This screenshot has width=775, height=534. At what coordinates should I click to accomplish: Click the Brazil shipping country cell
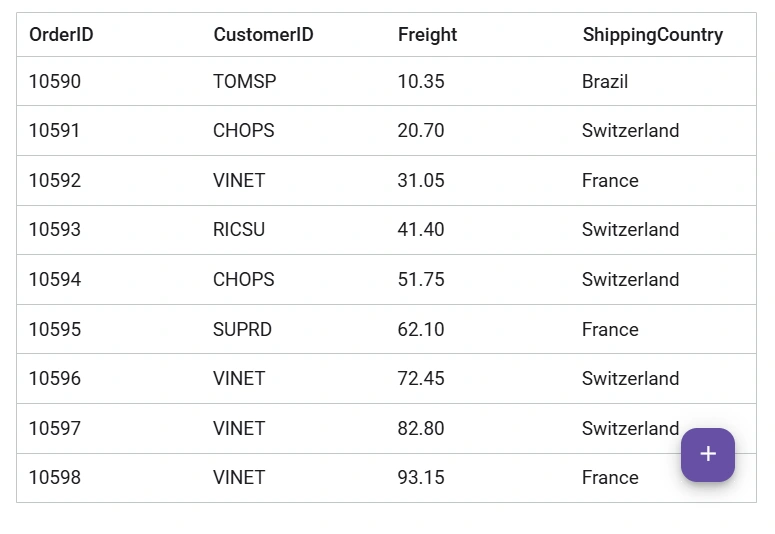point(605,82)
